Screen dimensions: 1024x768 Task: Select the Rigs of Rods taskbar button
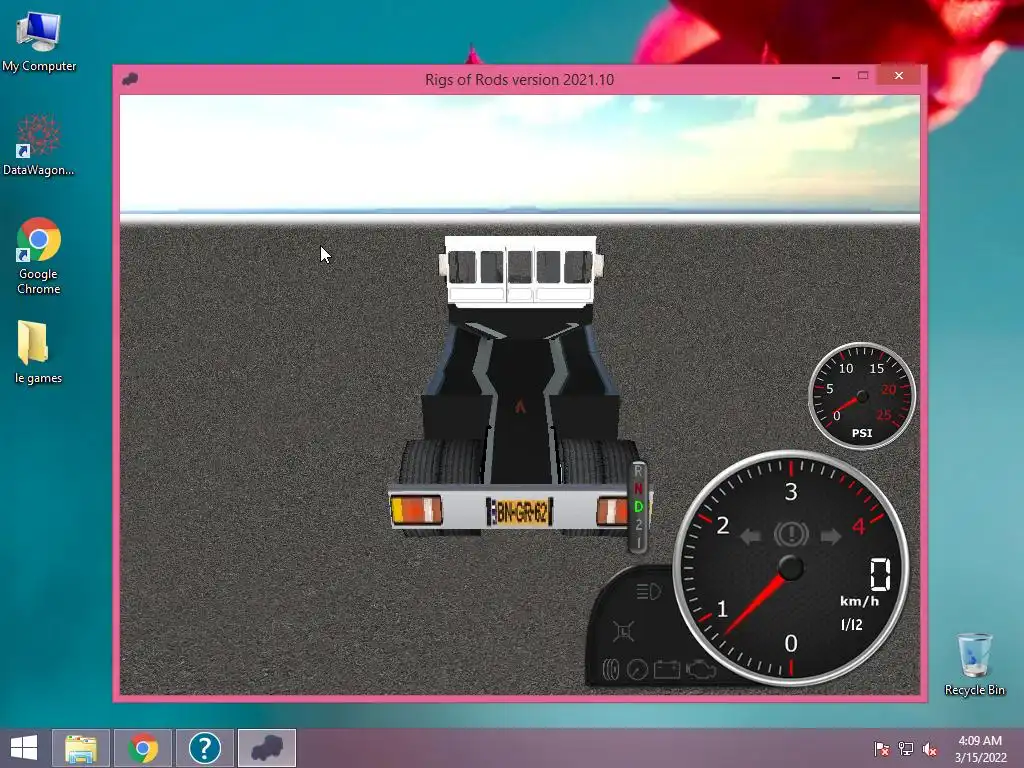tap(267, 748)
